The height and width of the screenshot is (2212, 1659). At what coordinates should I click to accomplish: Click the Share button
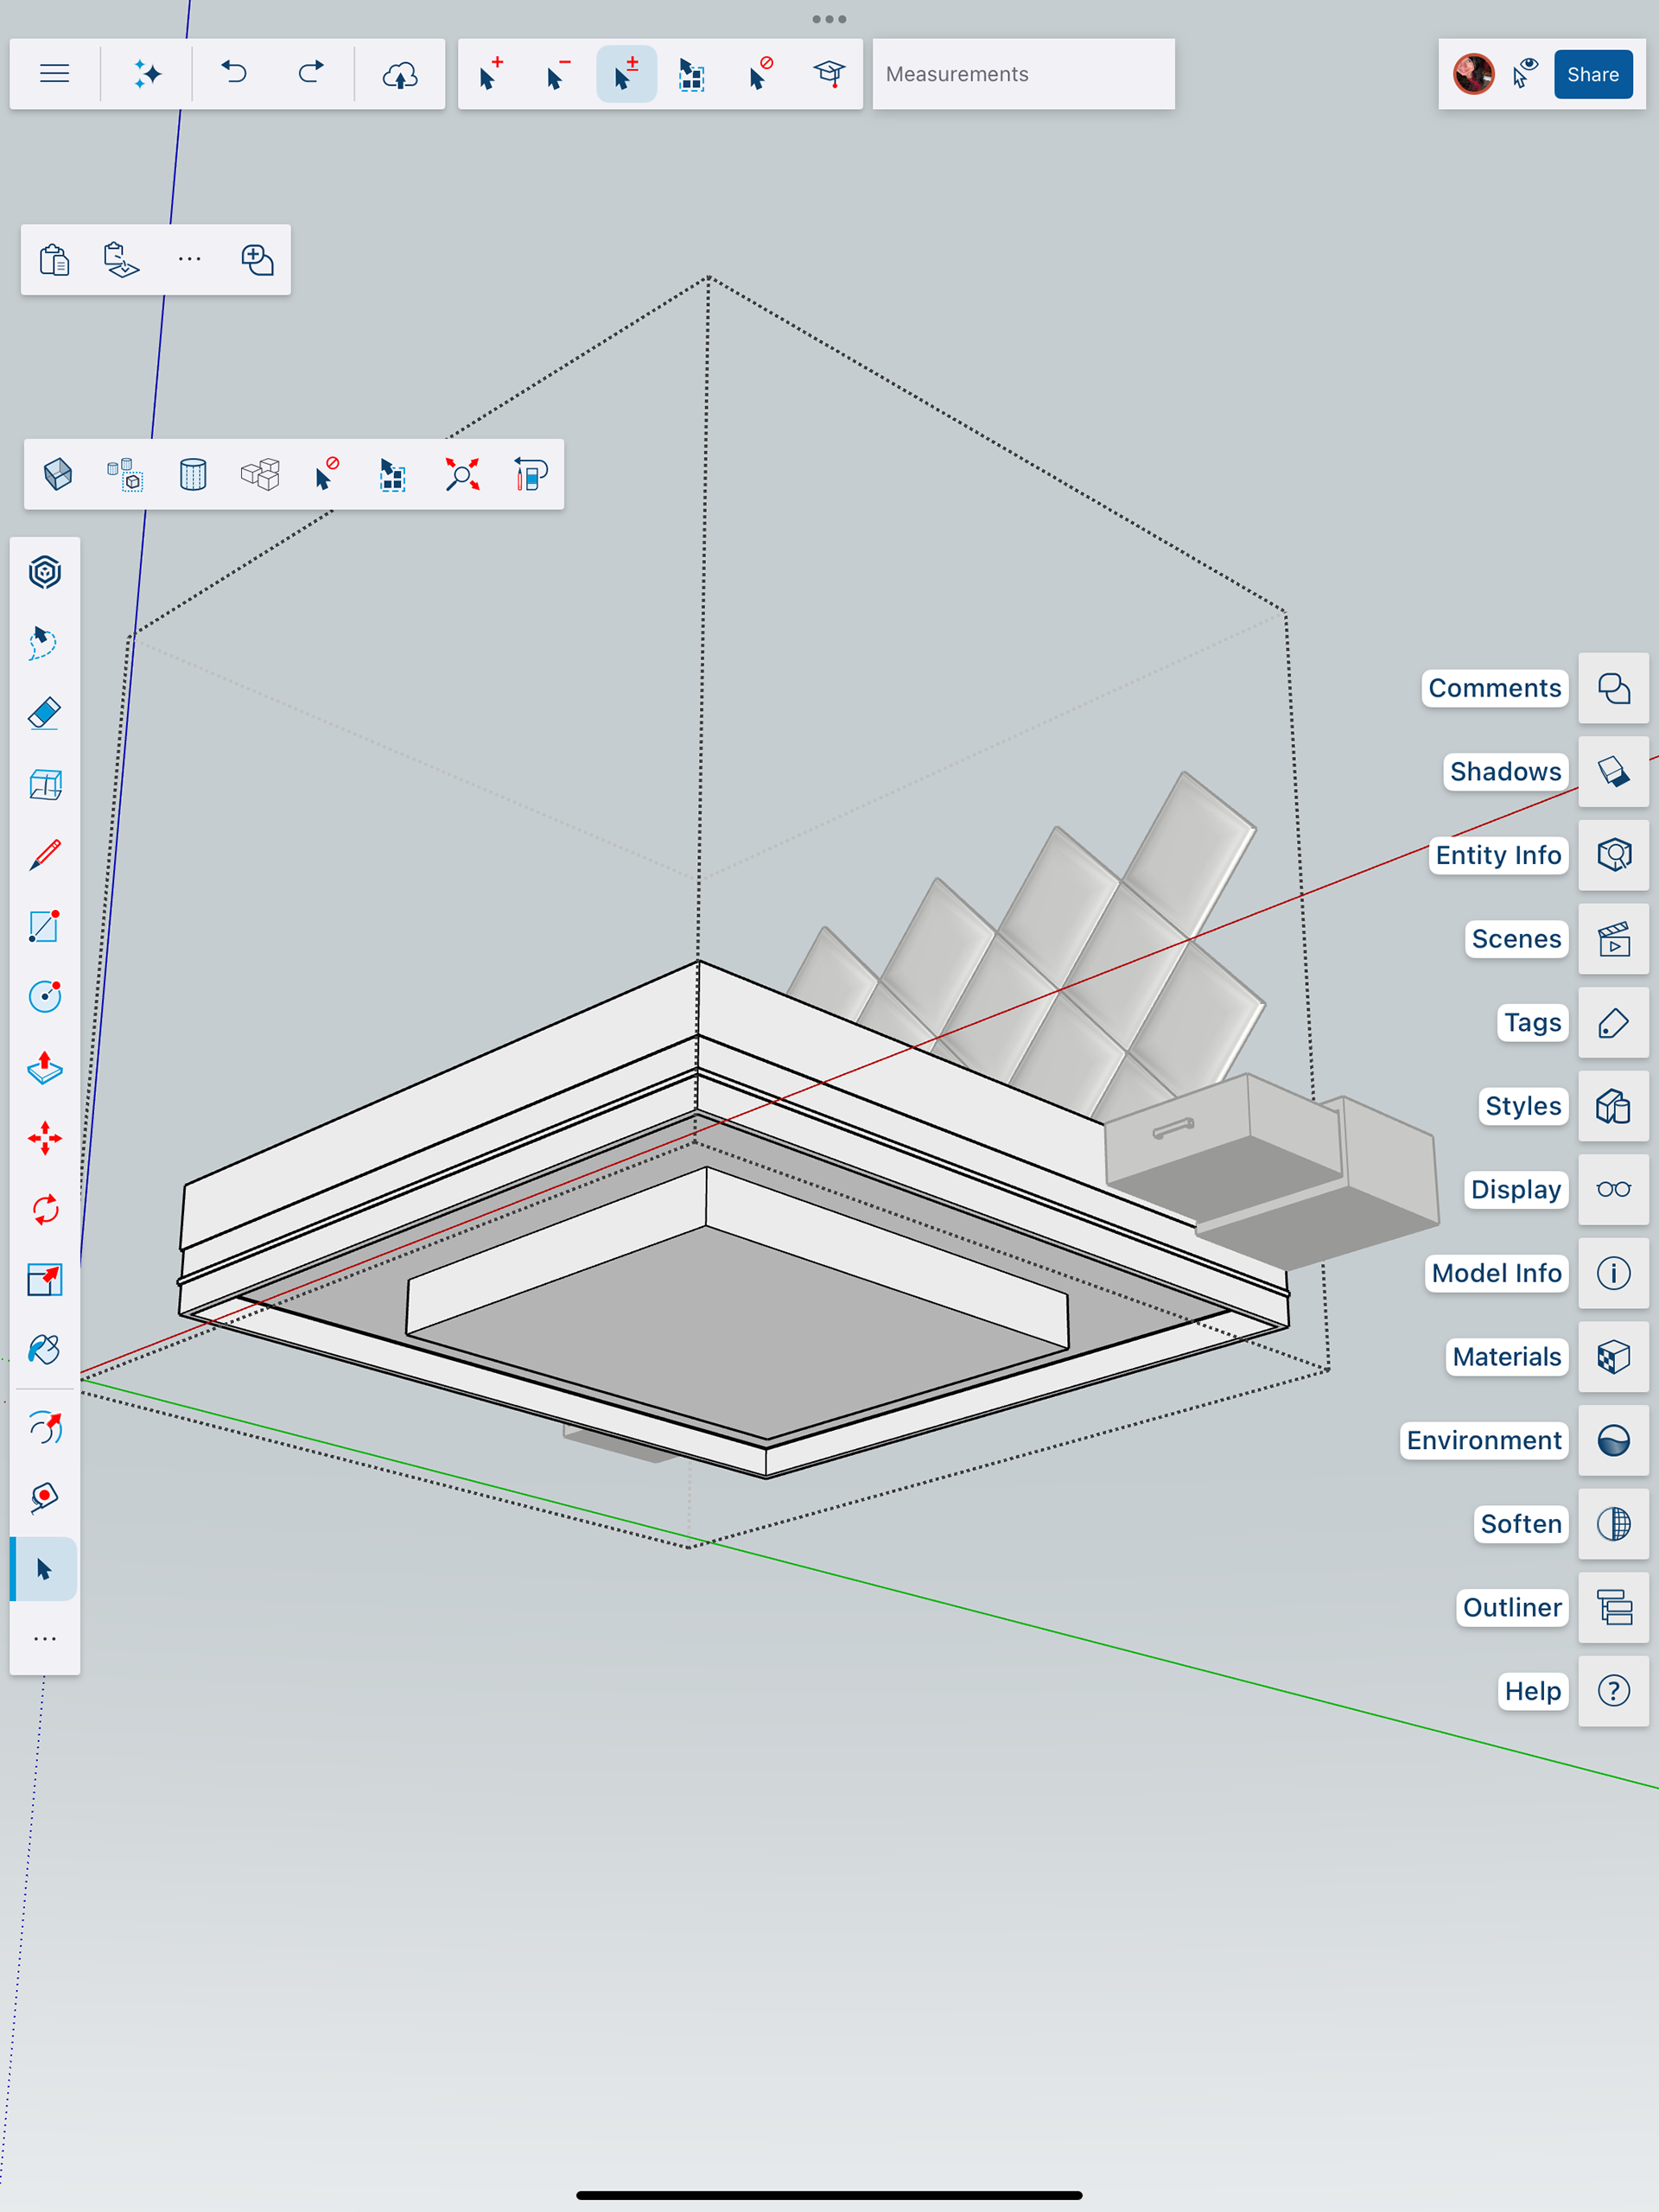[1592, 74]
